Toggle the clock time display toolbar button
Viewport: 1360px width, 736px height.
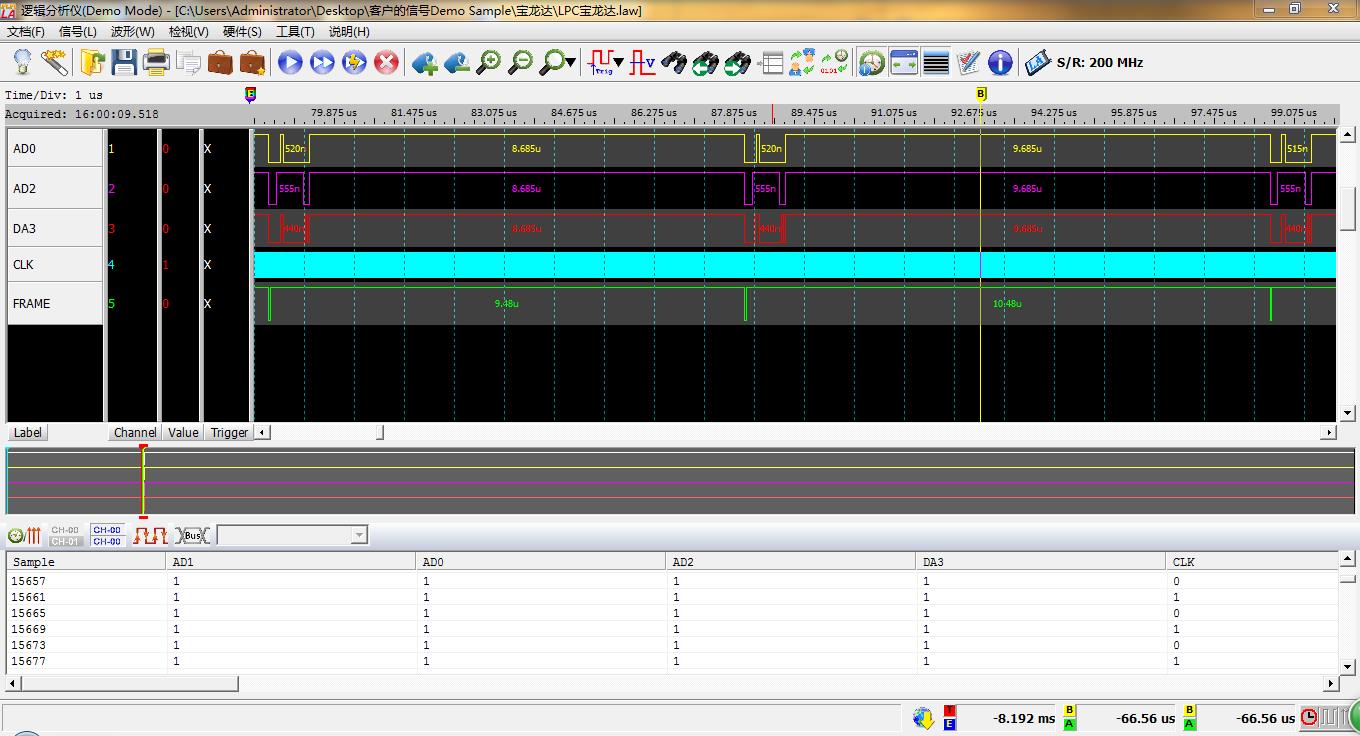click(x=871, y=63)
